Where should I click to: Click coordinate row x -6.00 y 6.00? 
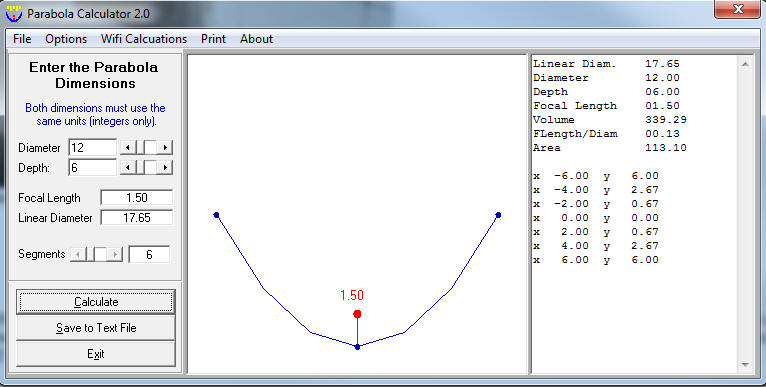[596, 176]
